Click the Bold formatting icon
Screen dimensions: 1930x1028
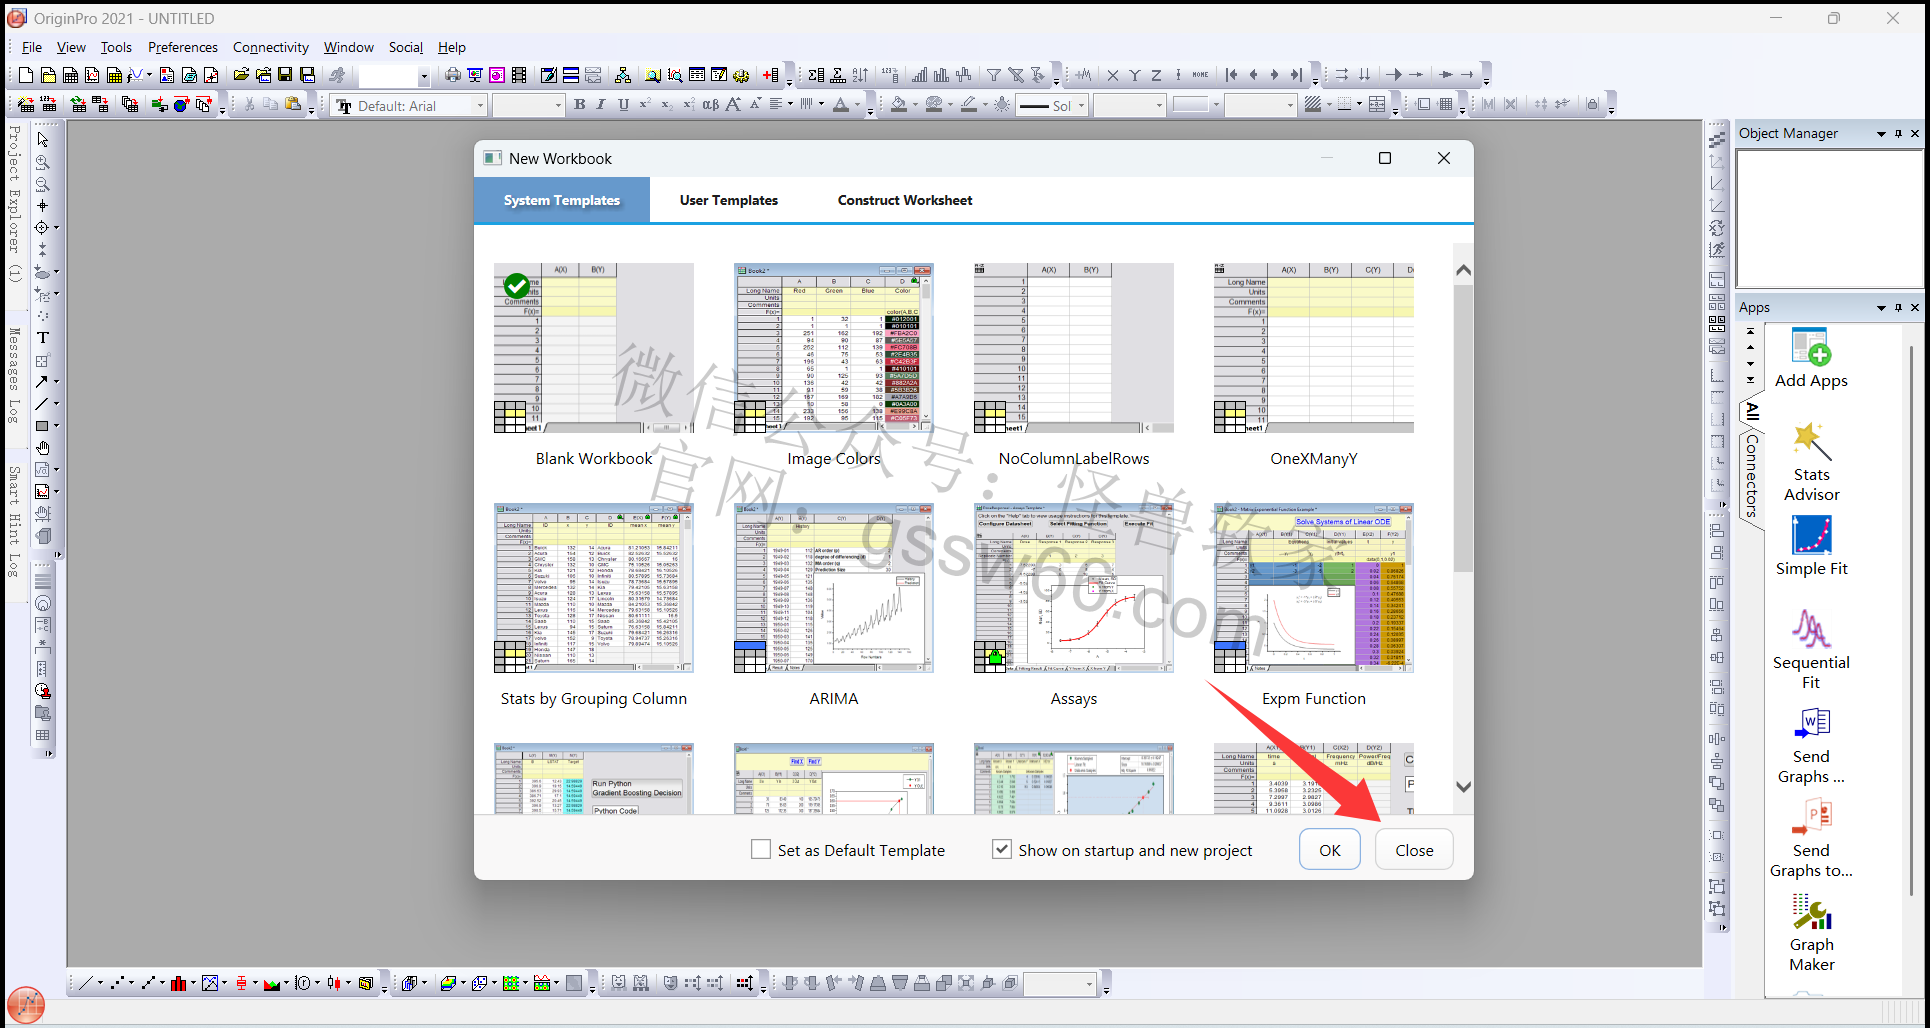pos(580,105)
